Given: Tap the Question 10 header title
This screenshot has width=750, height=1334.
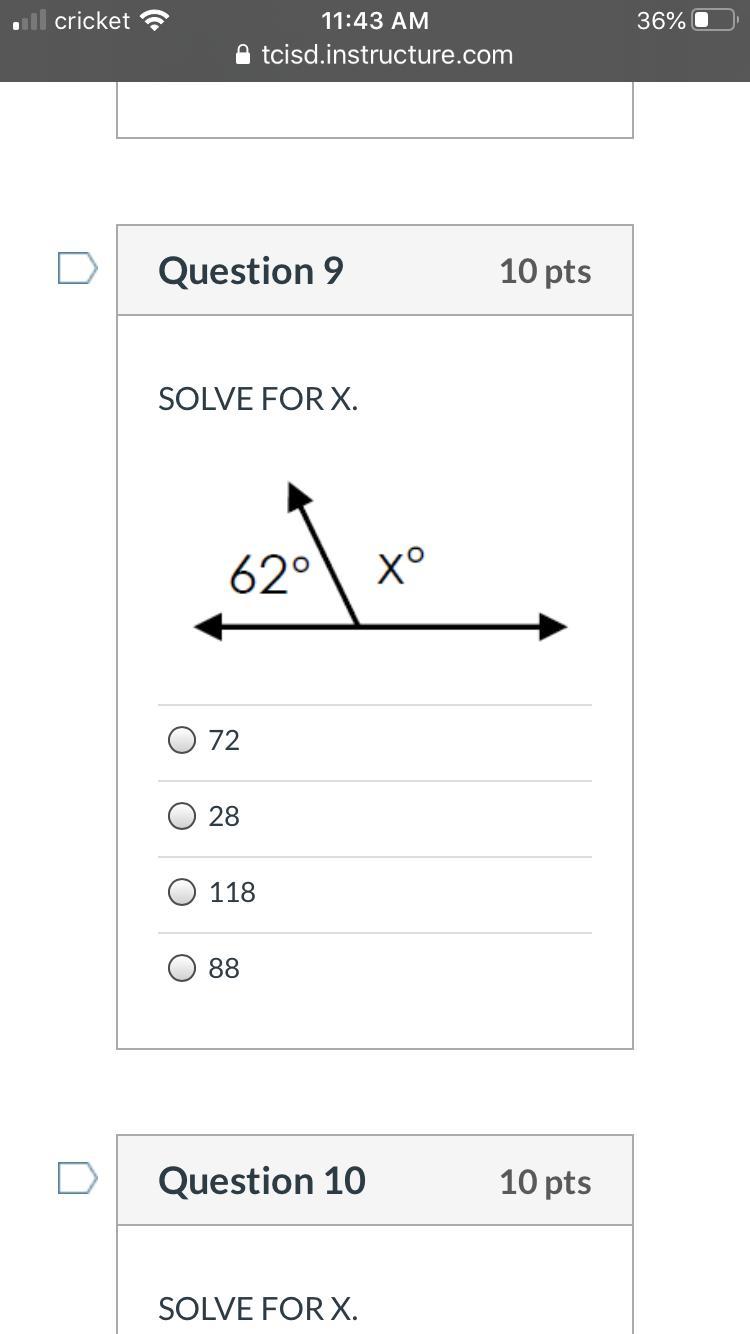Looking at the screenshot, I should (262, 1181).
